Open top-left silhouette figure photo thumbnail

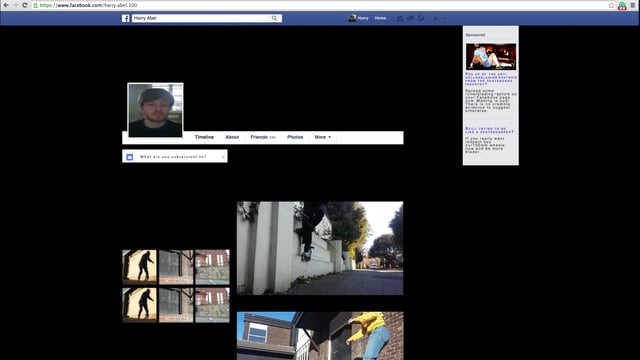coord(139,267)
